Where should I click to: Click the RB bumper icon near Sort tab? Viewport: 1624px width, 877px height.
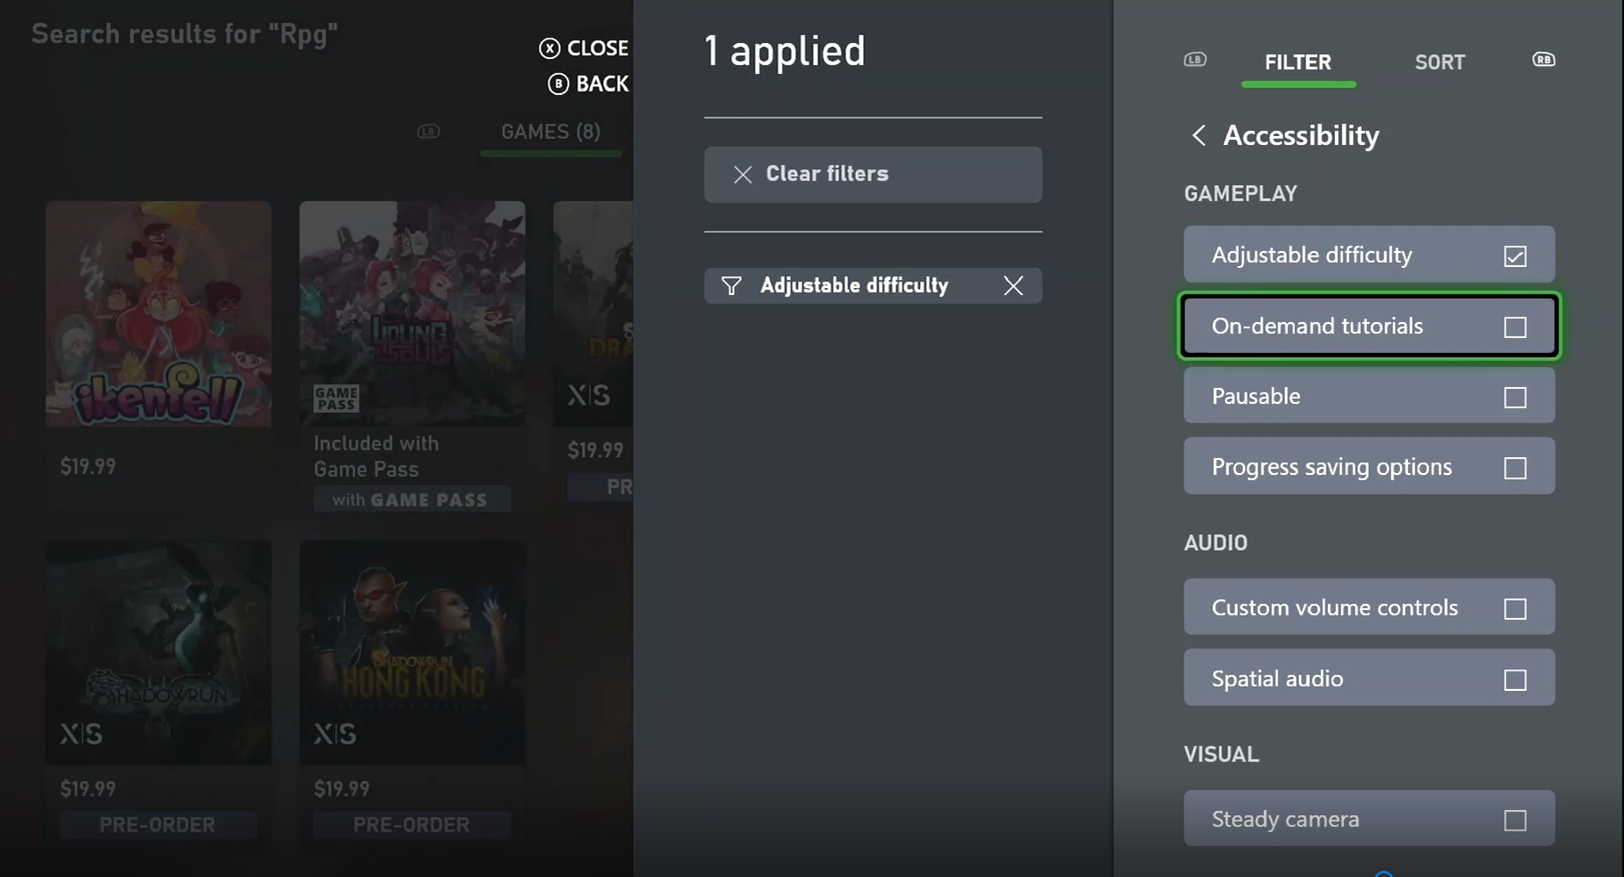[x=1544, y=60]
